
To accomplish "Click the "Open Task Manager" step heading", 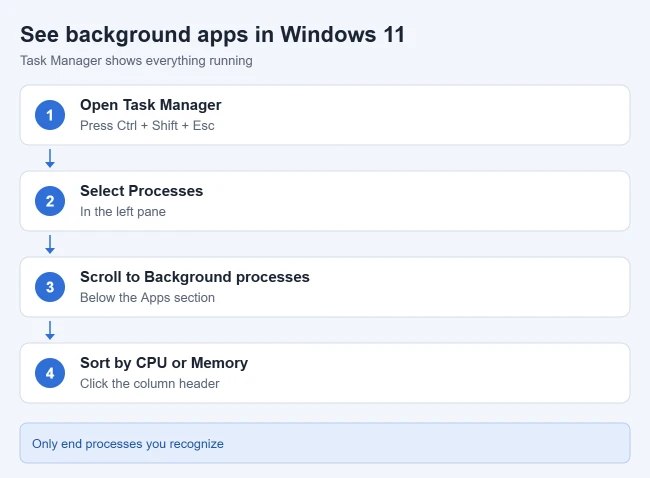I will (150, 105).
